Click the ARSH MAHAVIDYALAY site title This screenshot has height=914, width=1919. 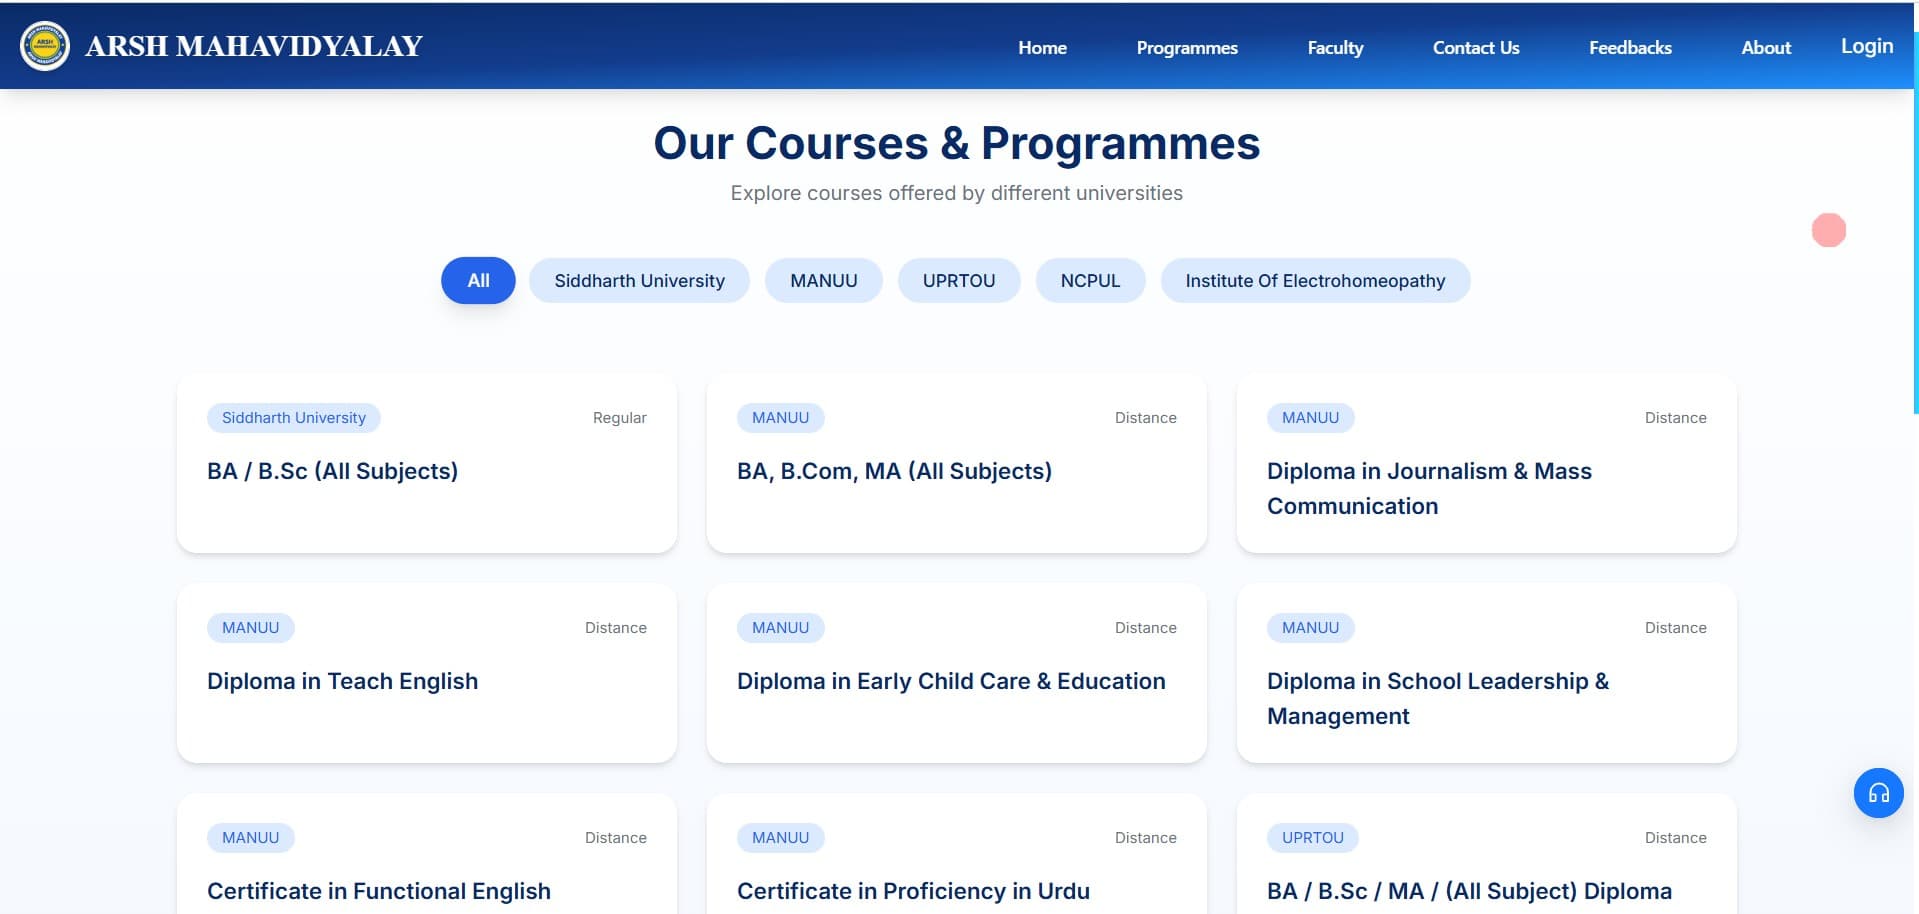click(x=254, y=46)
